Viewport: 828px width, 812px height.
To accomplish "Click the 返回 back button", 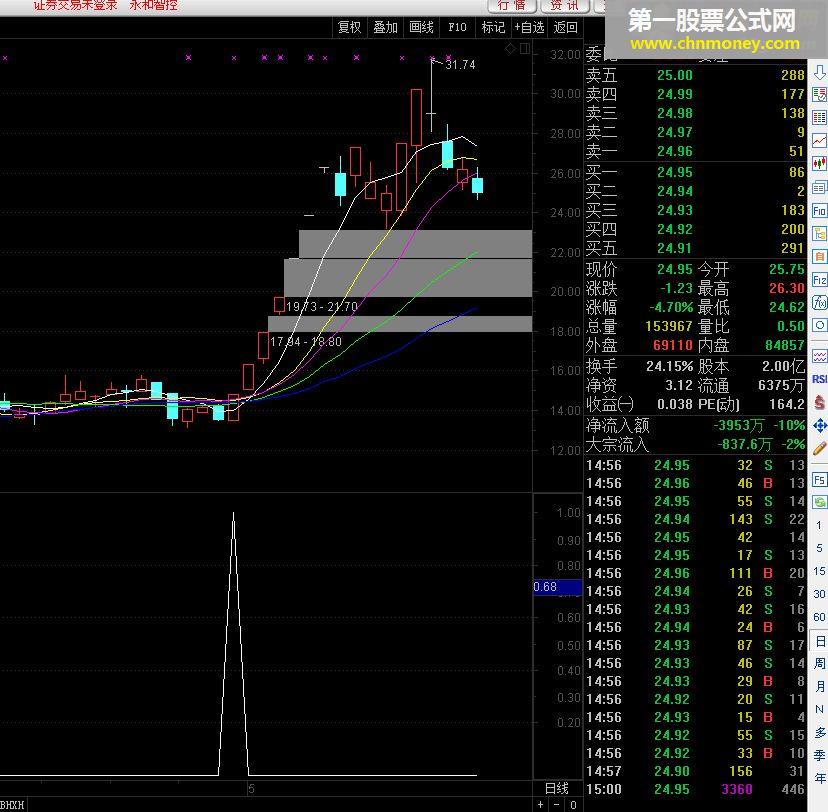I will 566,27.
